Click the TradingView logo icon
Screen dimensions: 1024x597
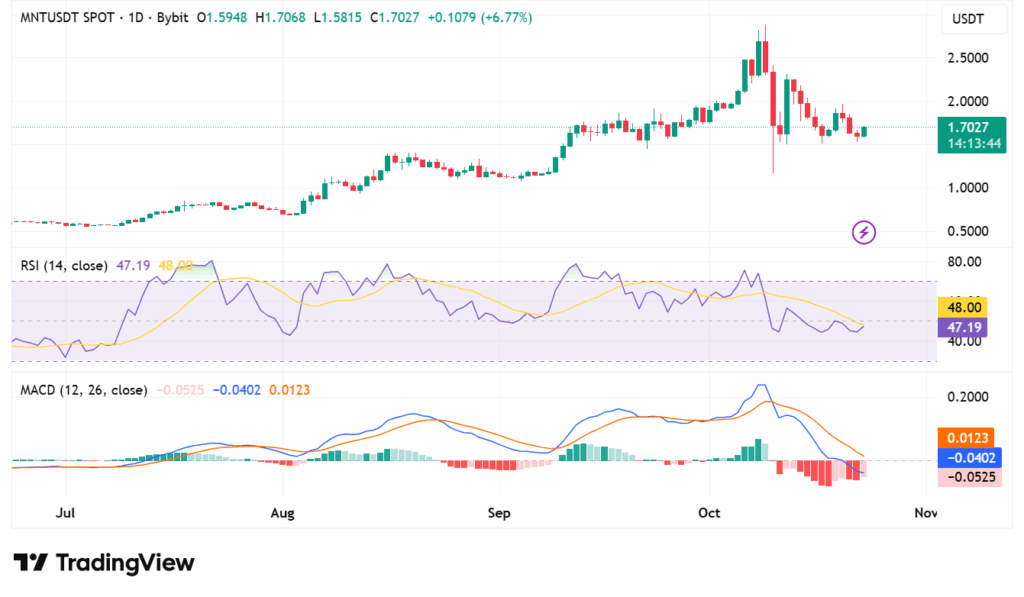[31, 563]
